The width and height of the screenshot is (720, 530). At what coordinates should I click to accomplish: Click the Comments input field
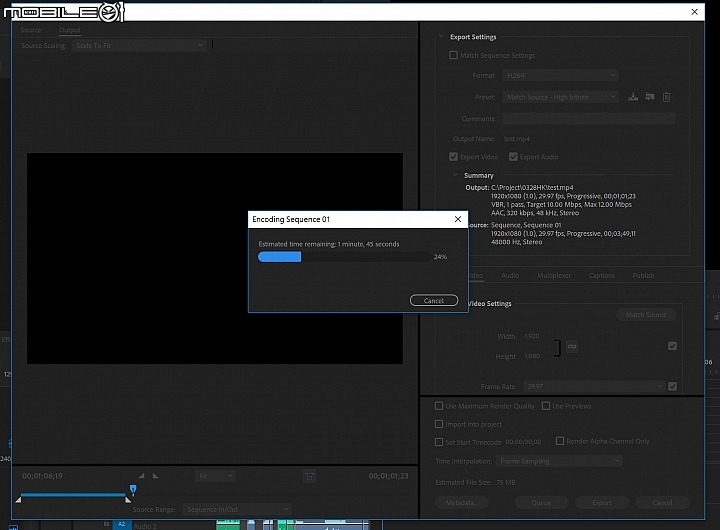coord(589,118)
